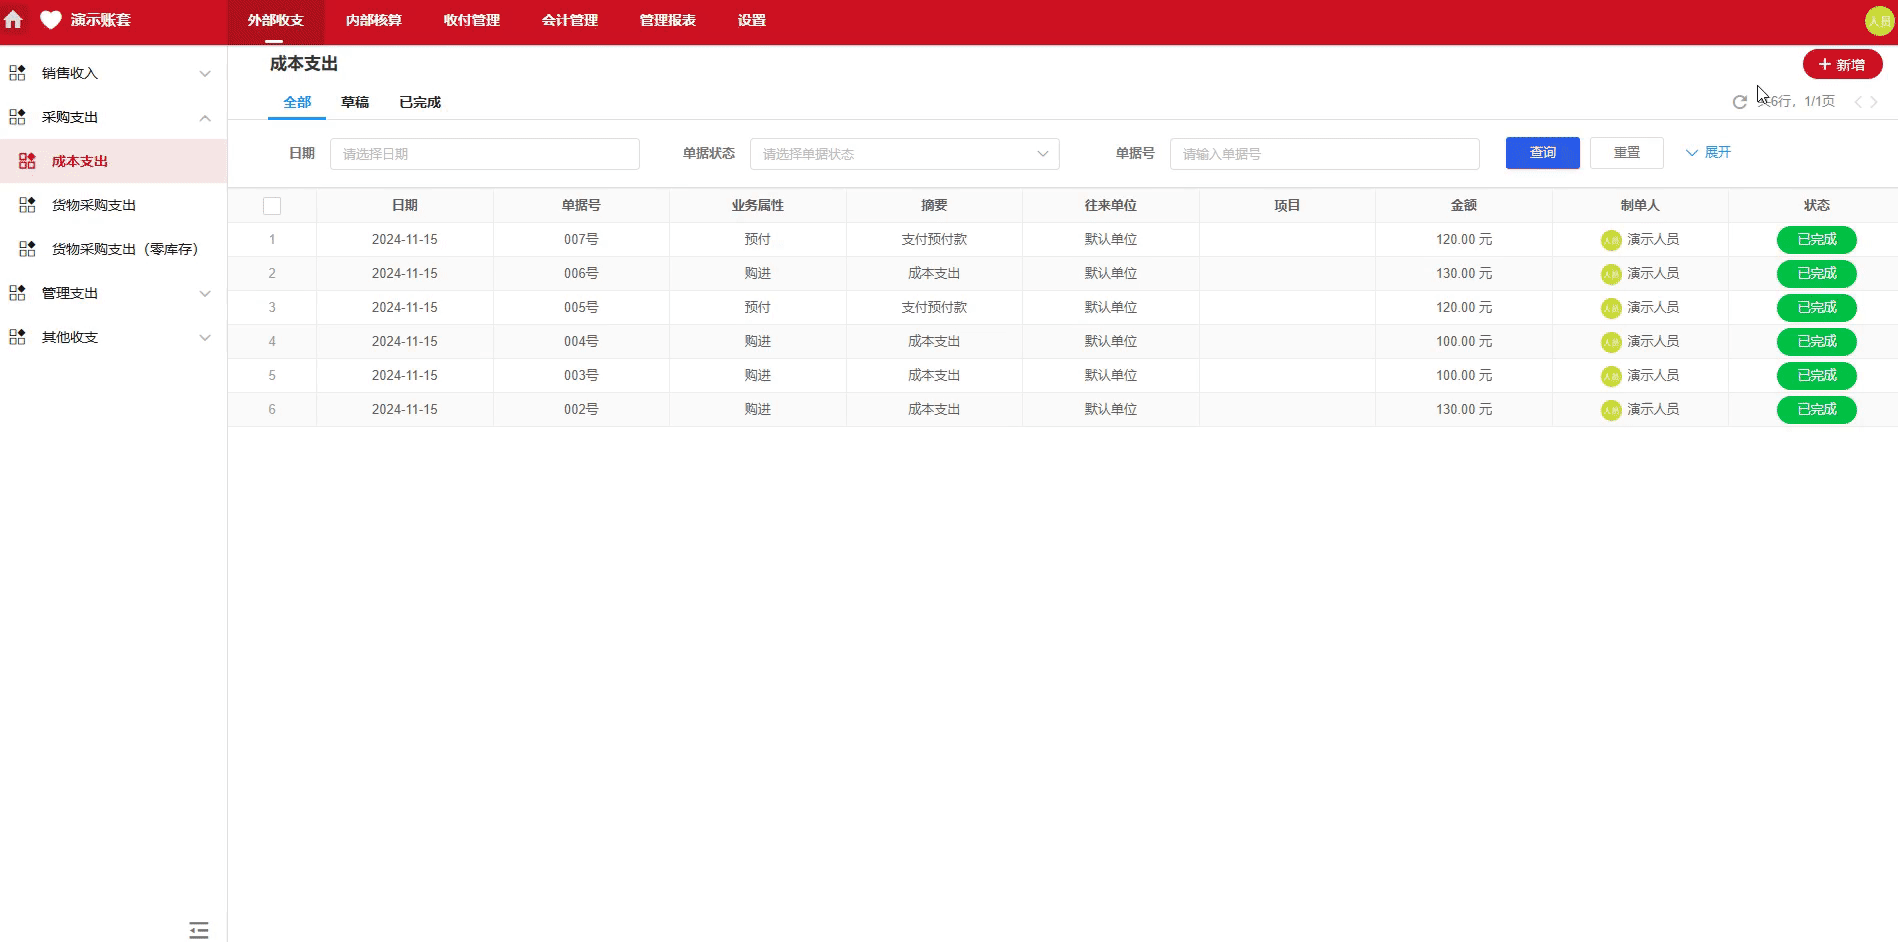Click the 单据号 input field
The image size is (1898, 942).
tap(1324, 153)
